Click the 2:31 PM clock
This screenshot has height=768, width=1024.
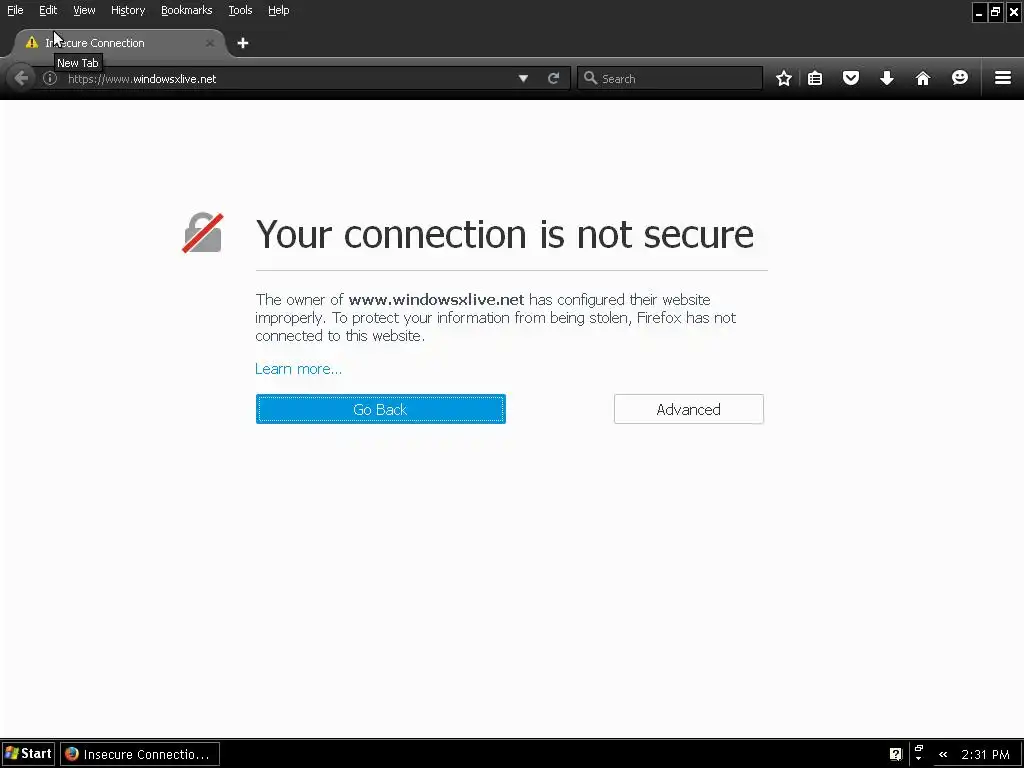[x=985, y=754]
